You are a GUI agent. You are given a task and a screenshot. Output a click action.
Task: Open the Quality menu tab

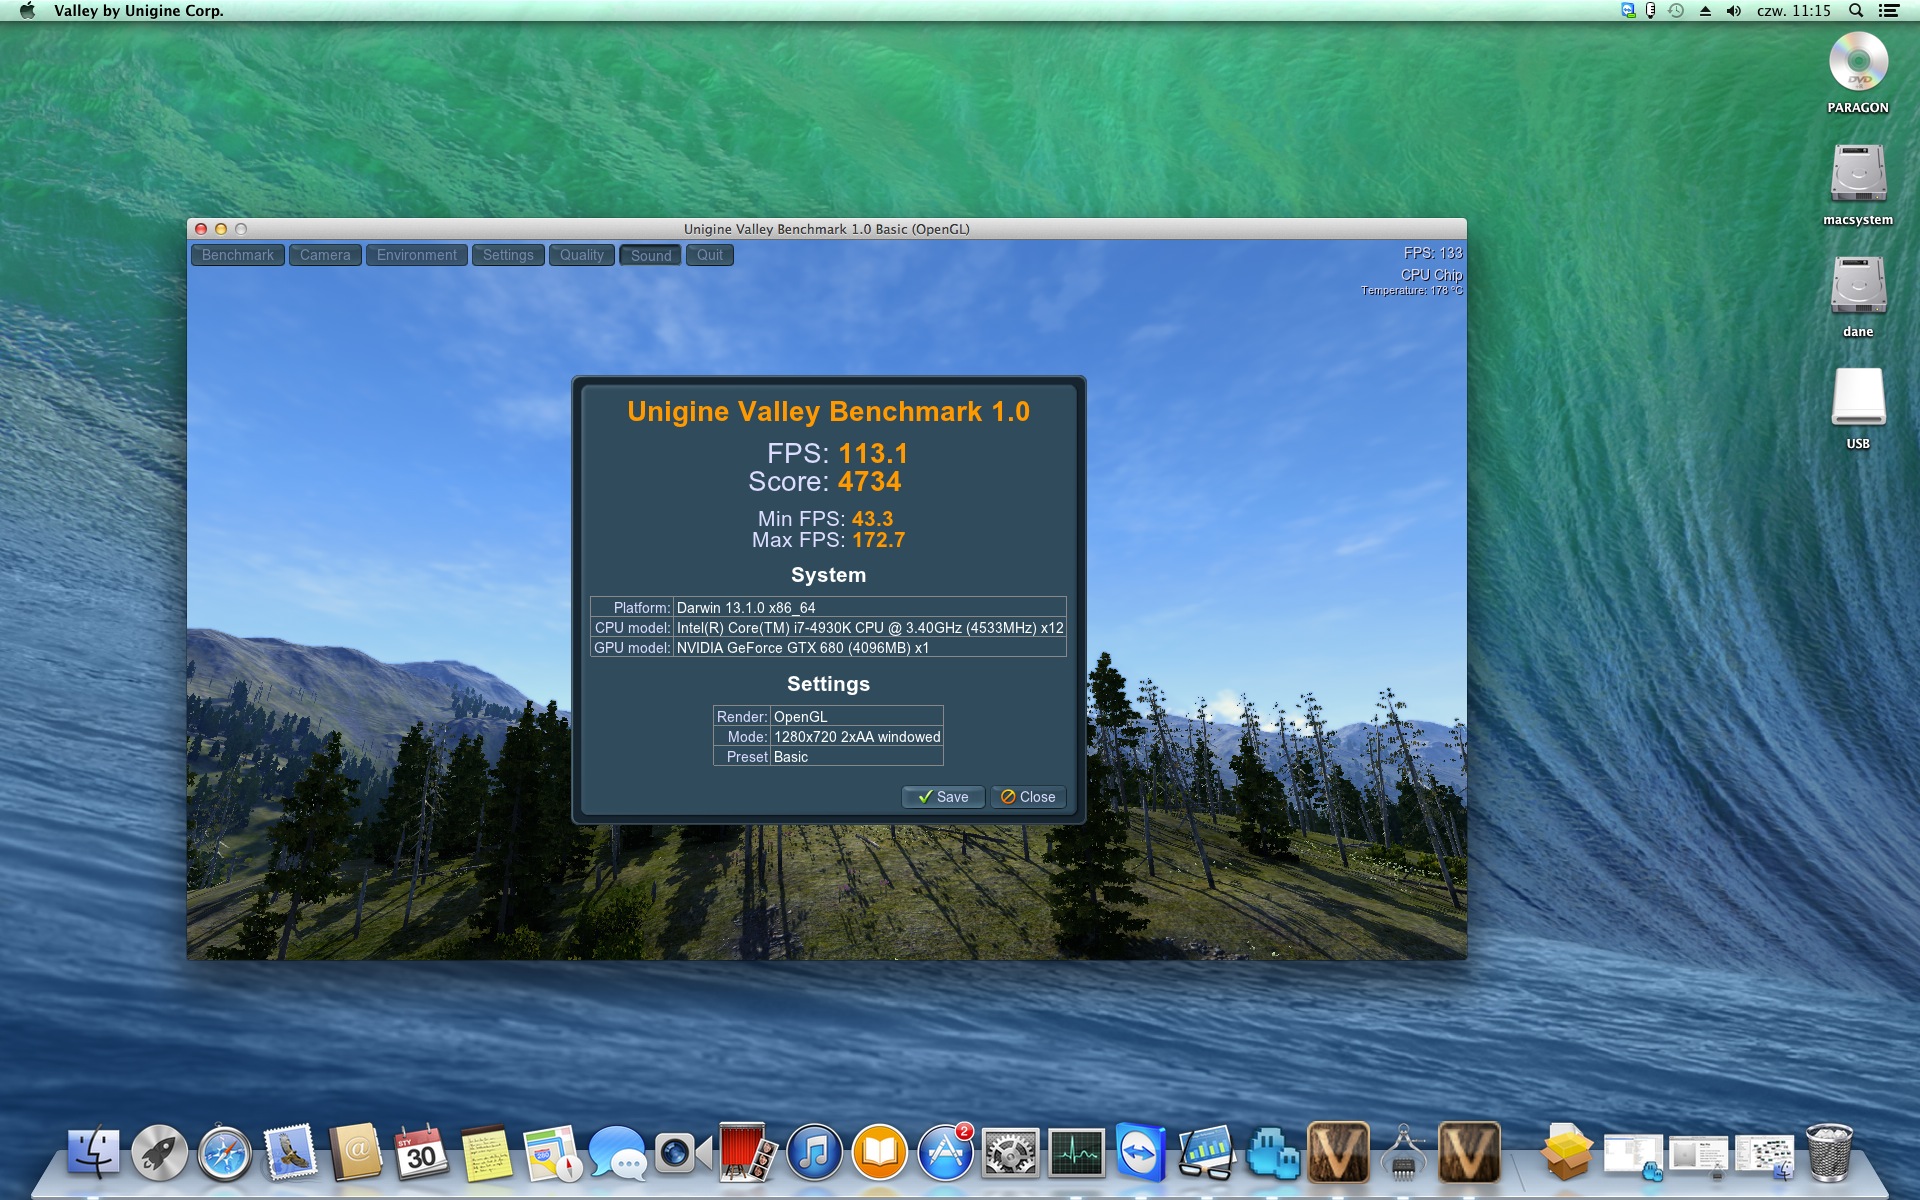tap(582, 255)
